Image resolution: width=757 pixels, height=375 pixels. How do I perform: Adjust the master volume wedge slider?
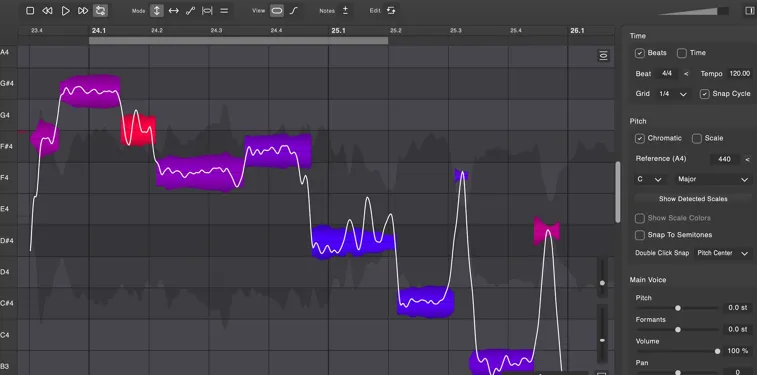(x=694, y=11)
